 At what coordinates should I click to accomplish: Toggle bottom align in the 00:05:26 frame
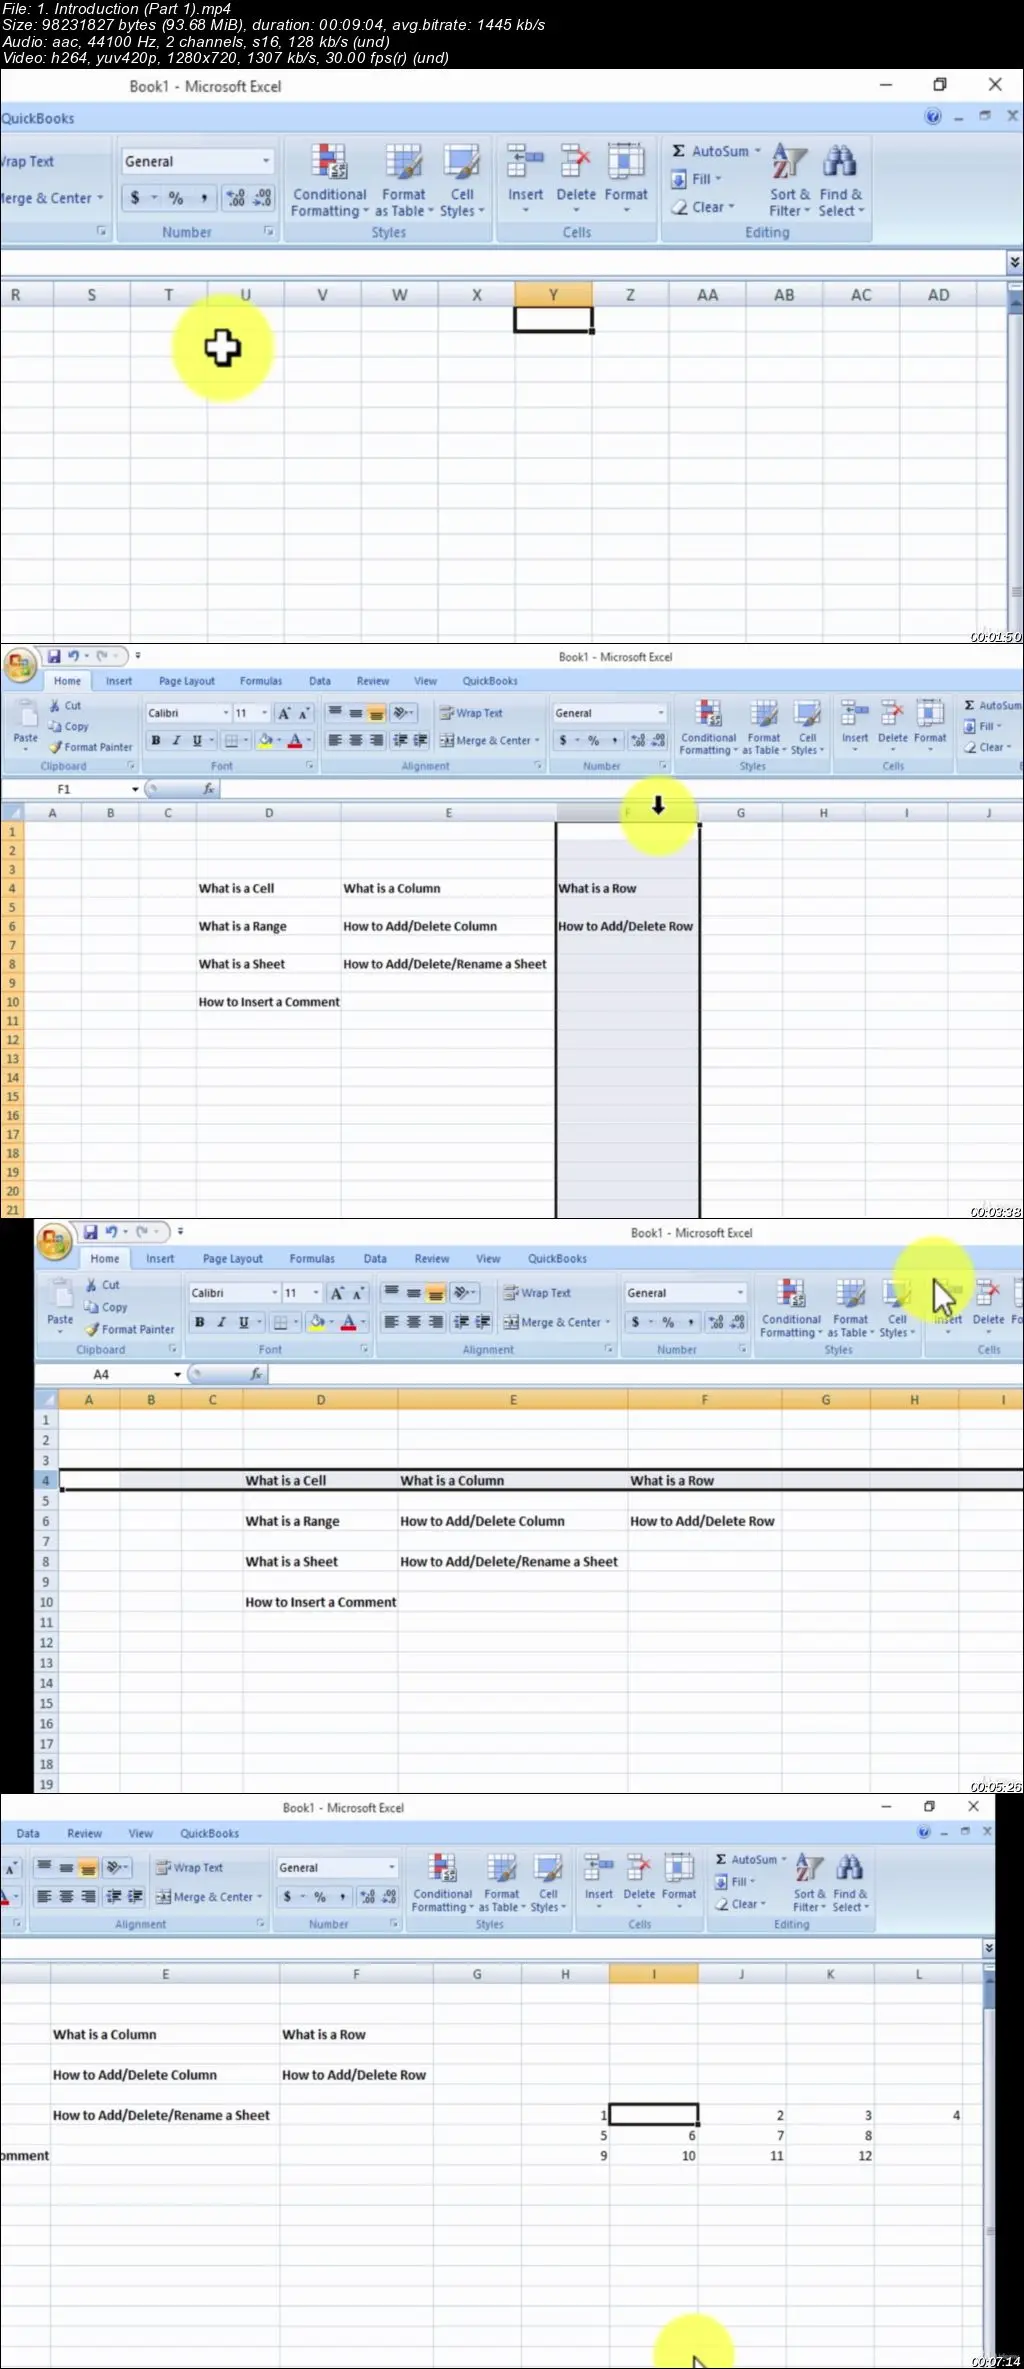436,1293
